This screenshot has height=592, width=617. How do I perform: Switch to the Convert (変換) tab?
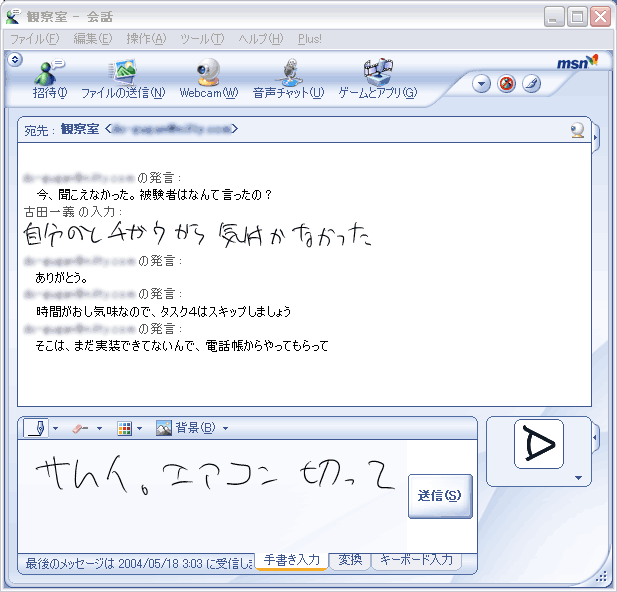[350, 560]
